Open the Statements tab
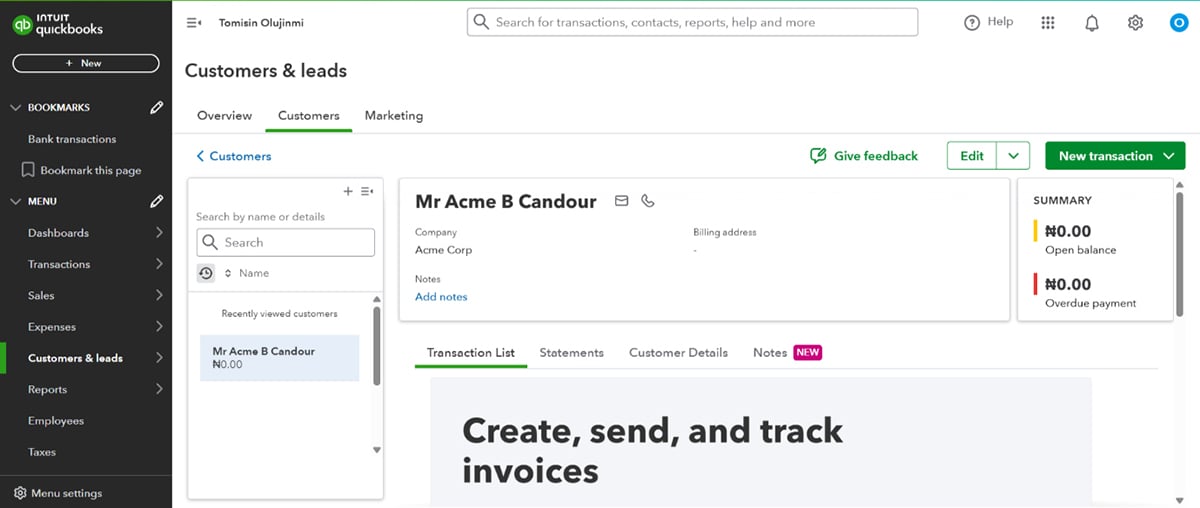Screen dimensions: 1200x508 [572, 353]
